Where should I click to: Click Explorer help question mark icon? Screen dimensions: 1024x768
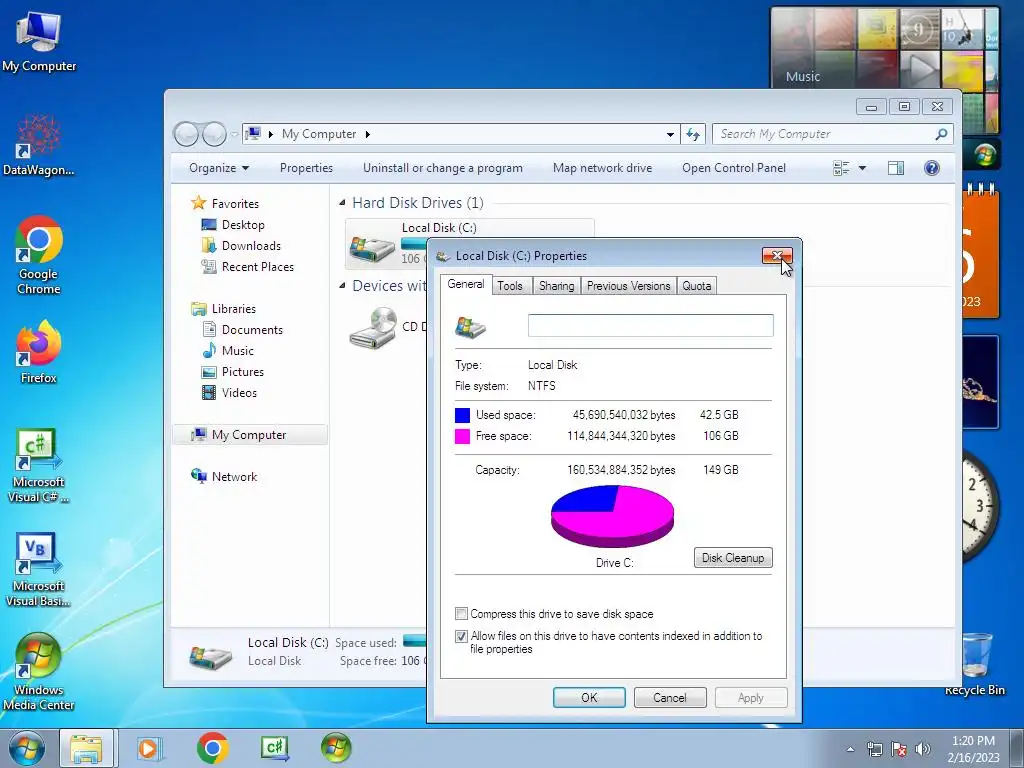(932, 168)
